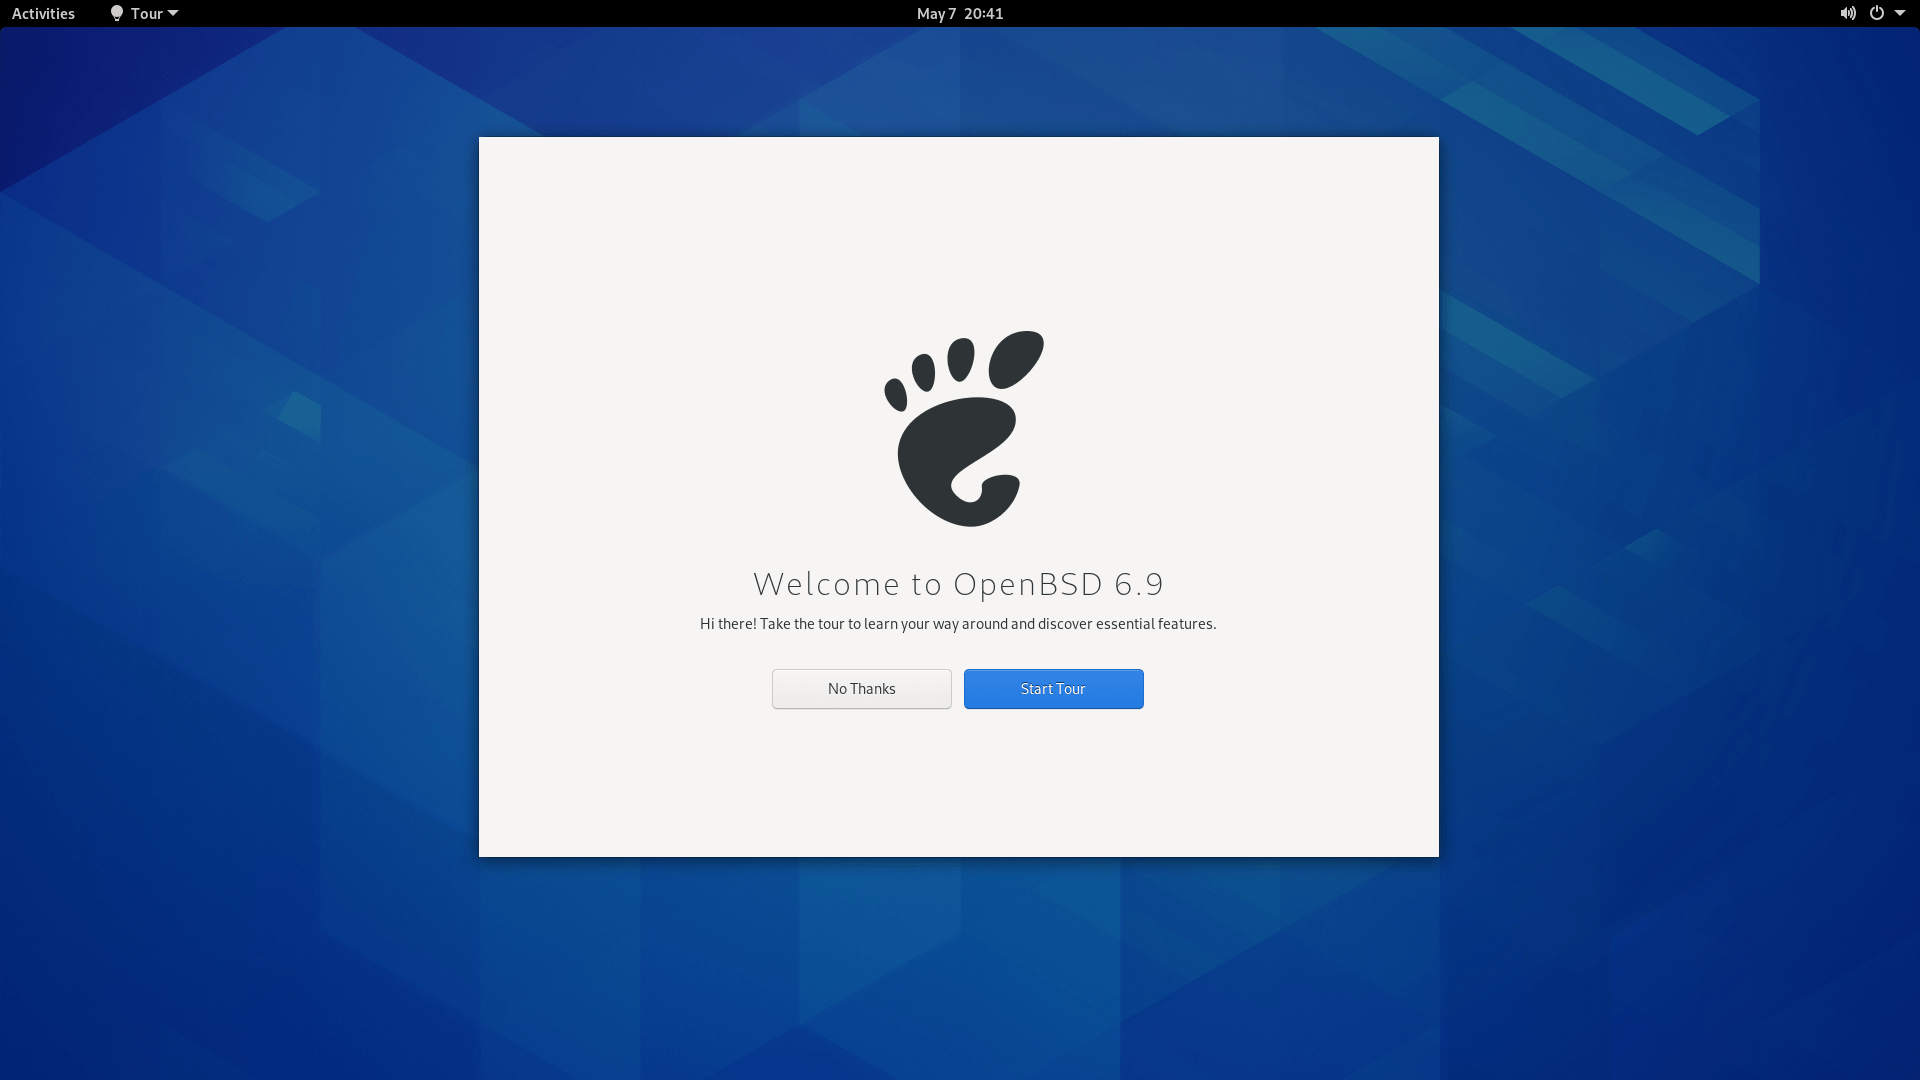Image resolution: width=1920 pixels, height=1080 pixels.
Task: Open the Activities overview
Action: click(43, 13)
